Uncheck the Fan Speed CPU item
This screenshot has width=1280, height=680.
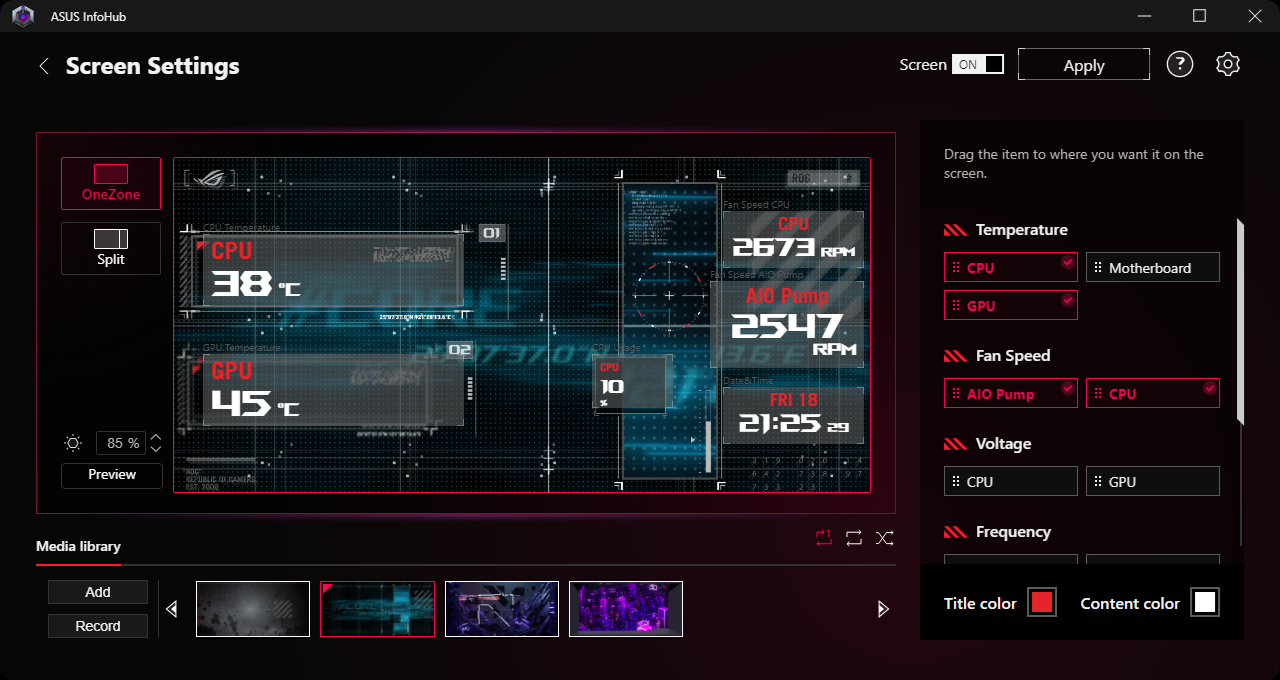(1153, 393)
